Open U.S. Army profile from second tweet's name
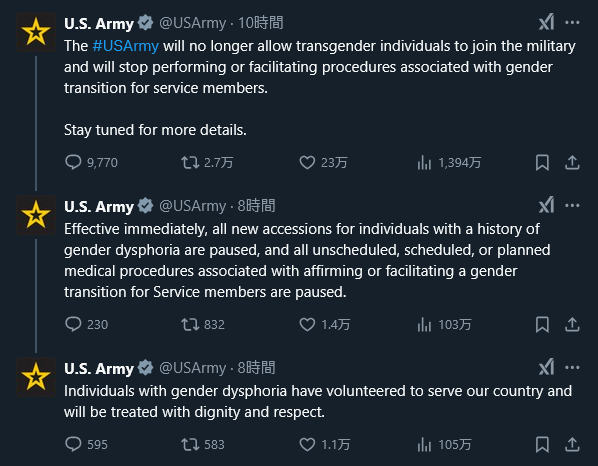Image resolution: width=598 pixels, height=466 pixels. point(99,206)
